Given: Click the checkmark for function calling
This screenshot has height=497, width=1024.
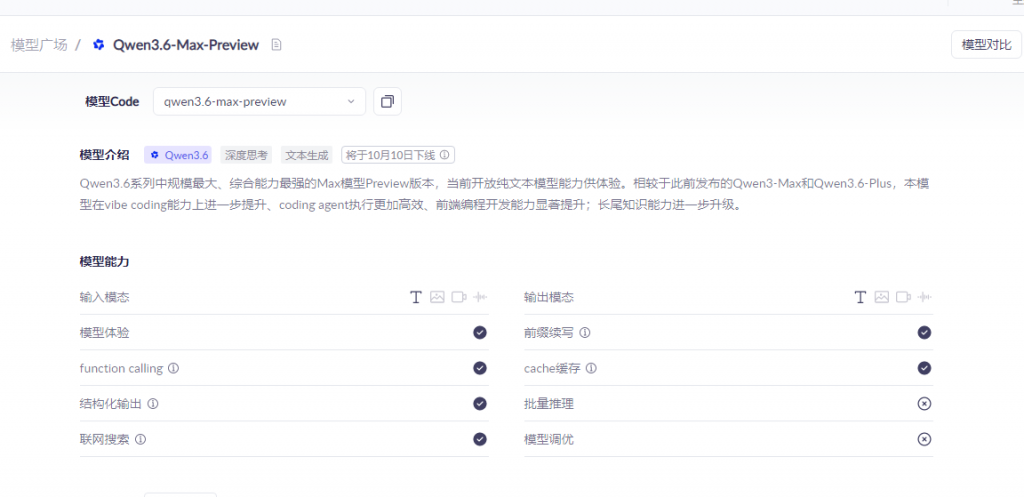Looking at the screenshot, I should (480, 368).
